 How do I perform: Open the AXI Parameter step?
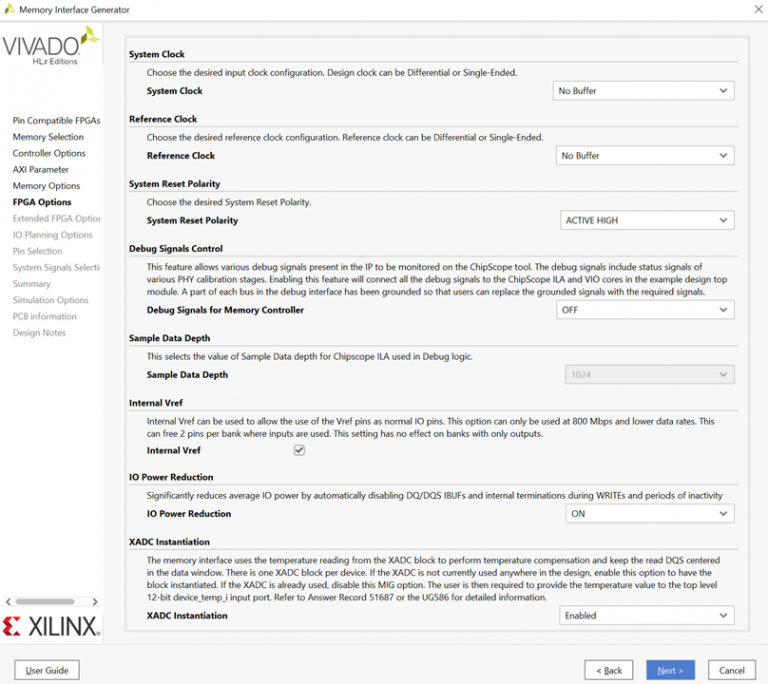pyautogui.click(x=41, y=170)
